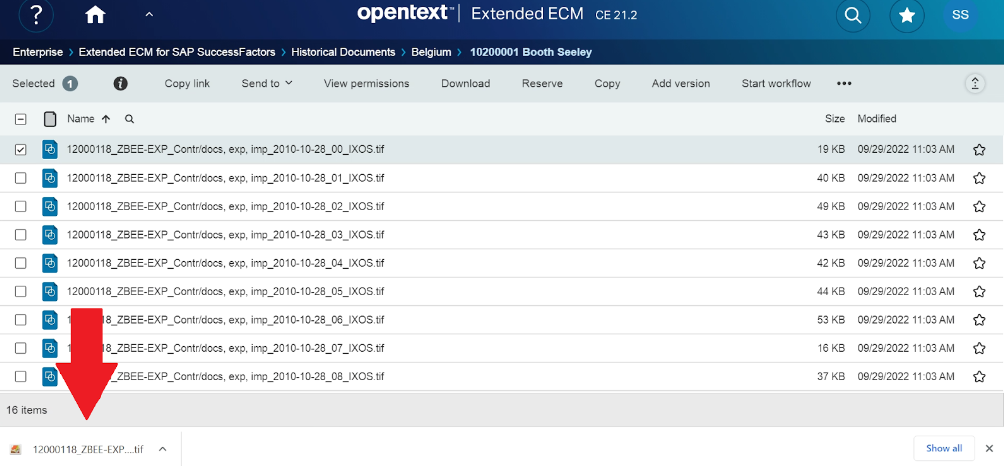Open the more actions ellipsis menu
Viewport: 1006px width, 466px height.
click(x=844, y=84)
